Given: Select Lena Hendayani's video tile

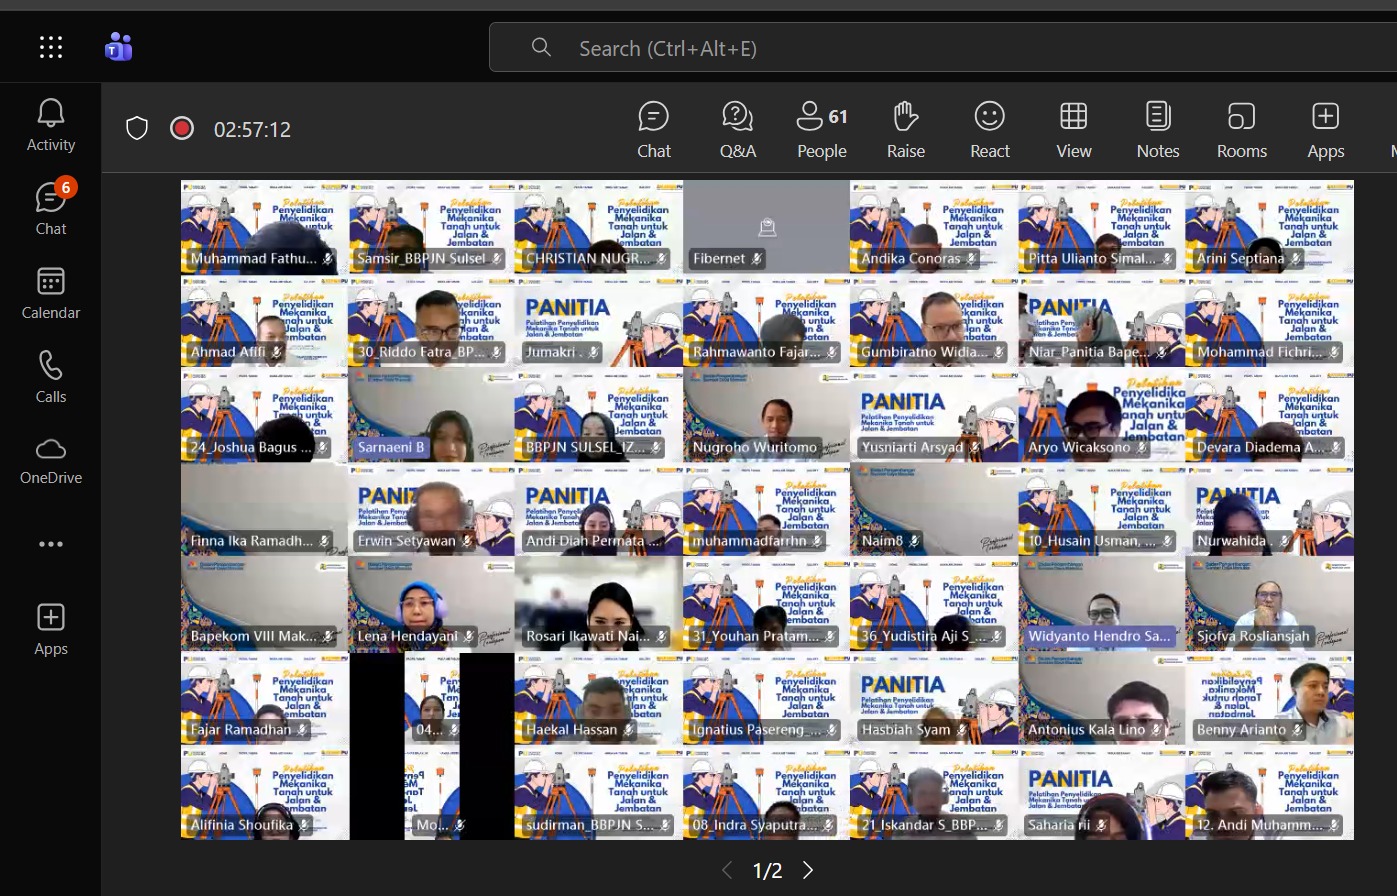Looking at the screenshot, I should (431, 604).
